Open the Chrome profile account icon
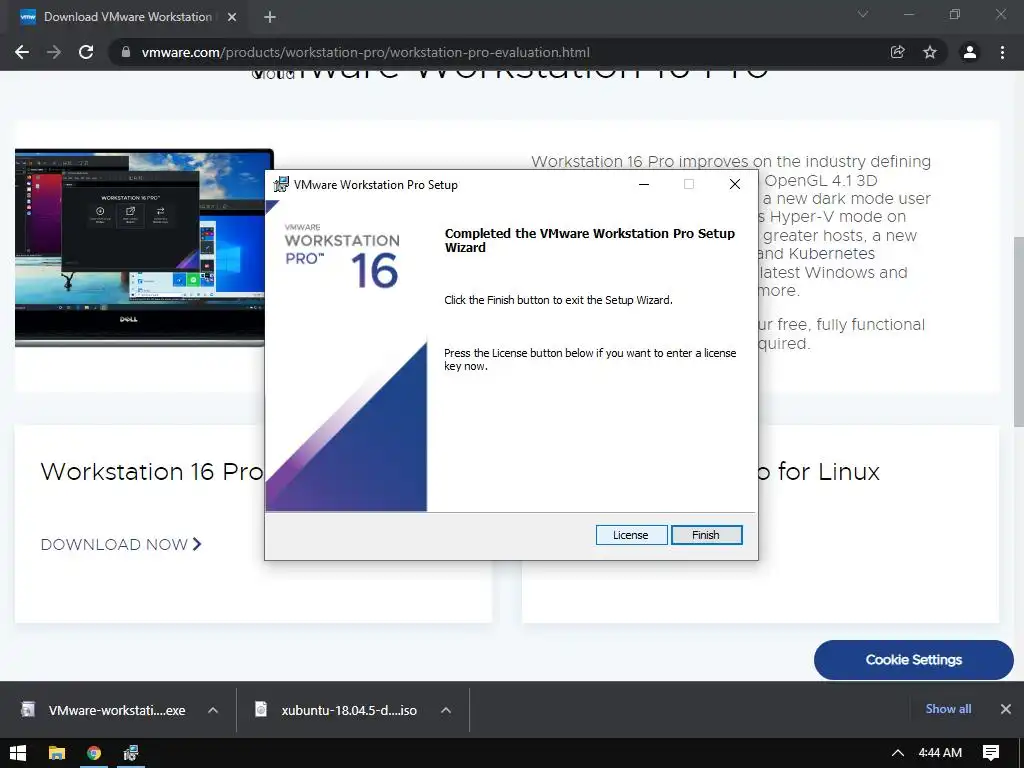 (970, 52)
